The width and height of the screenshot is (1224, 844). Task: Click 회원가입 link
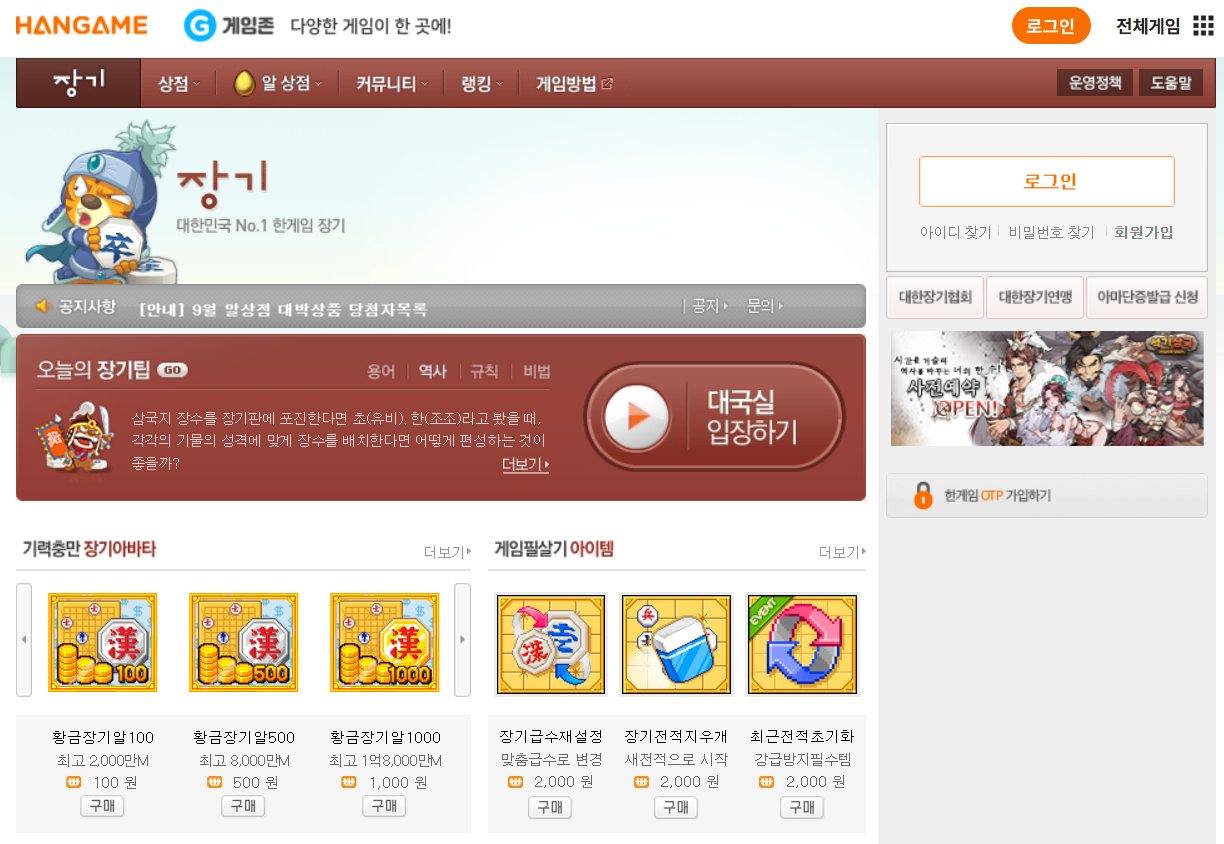pos(1144,232)
